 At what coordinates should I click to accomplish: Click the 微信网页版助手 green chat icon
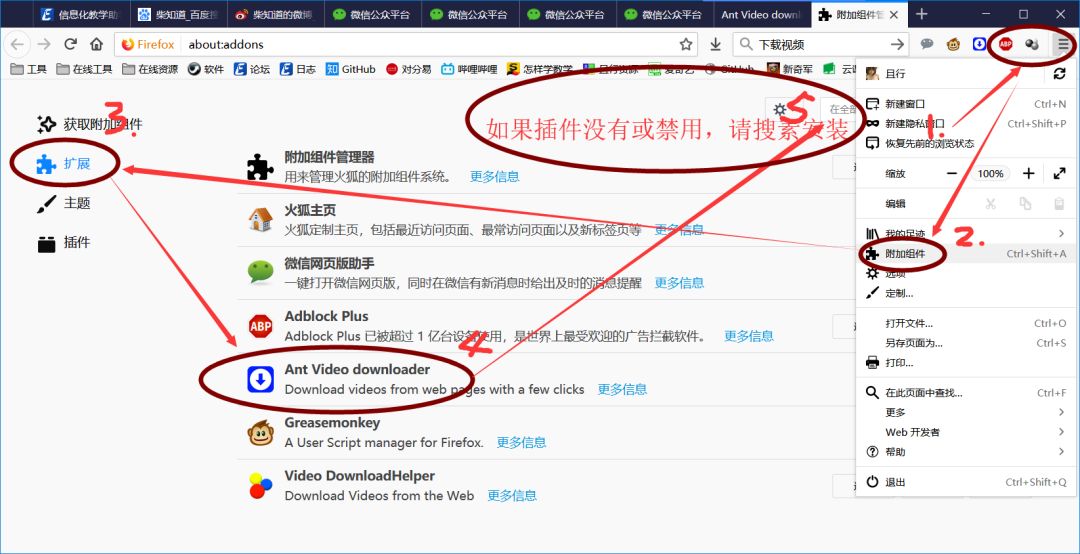(260, 273)
